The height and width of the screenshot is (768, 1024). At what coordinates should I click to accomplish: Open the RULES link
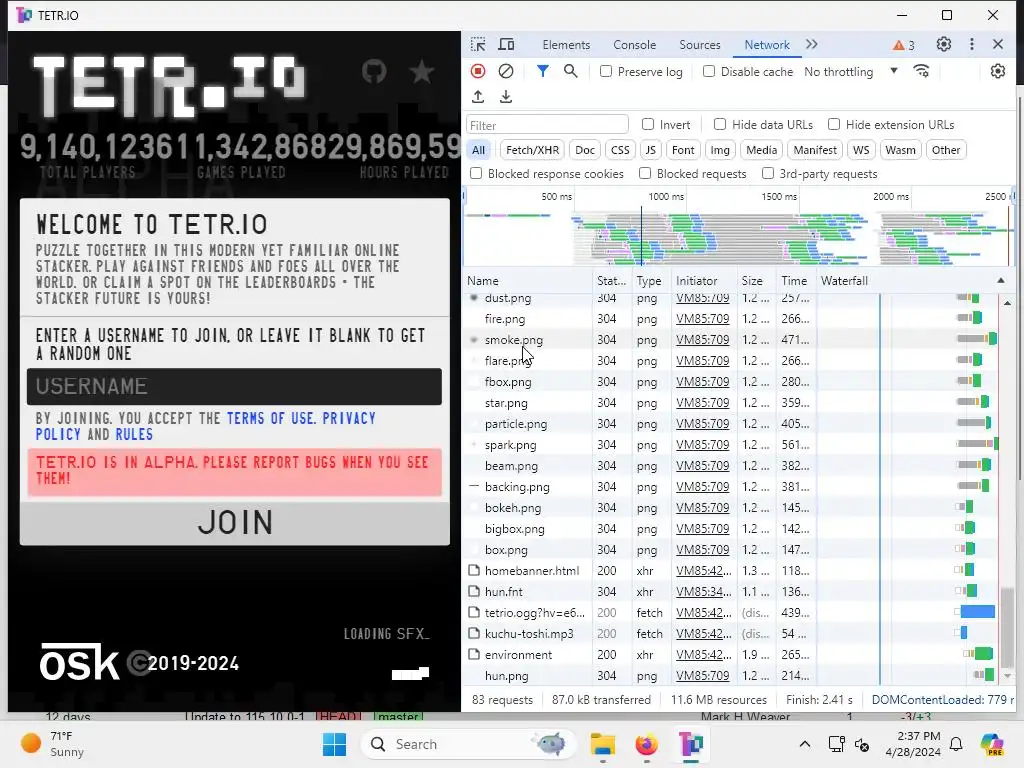(134, 434)
